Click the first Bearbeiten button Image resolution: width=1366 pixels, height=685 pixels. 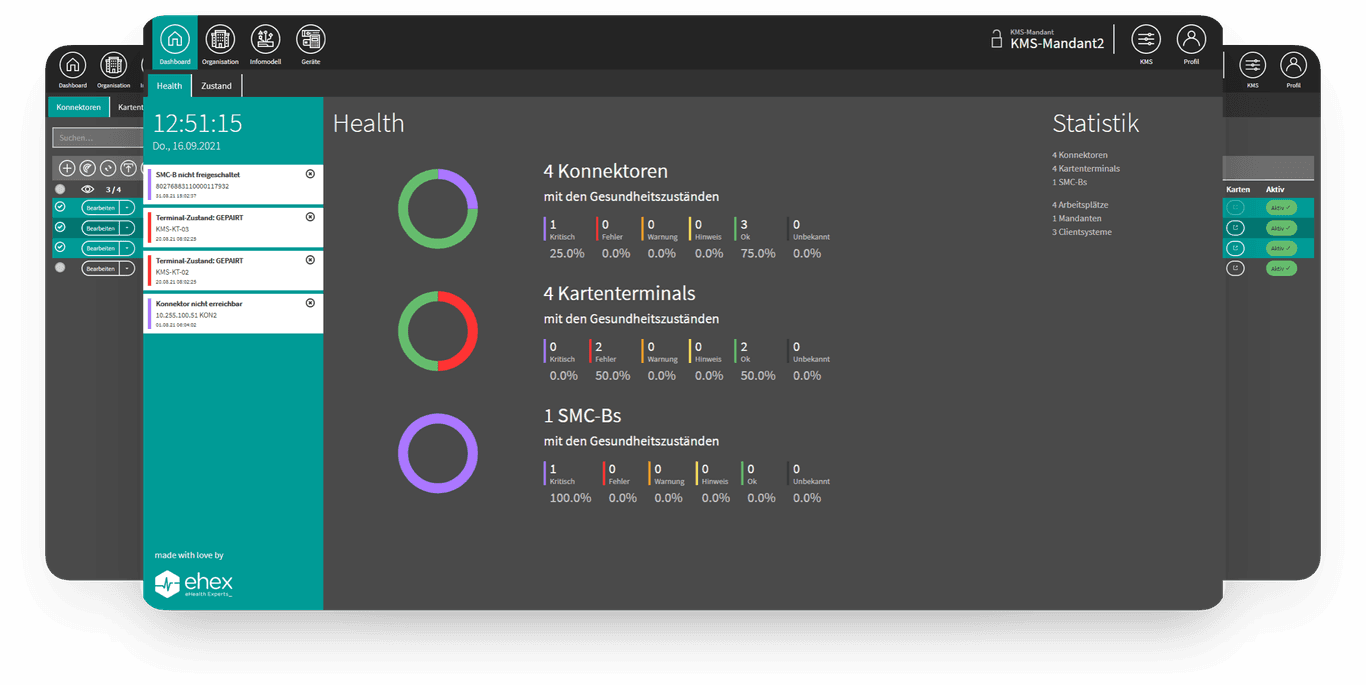point(101,208)
